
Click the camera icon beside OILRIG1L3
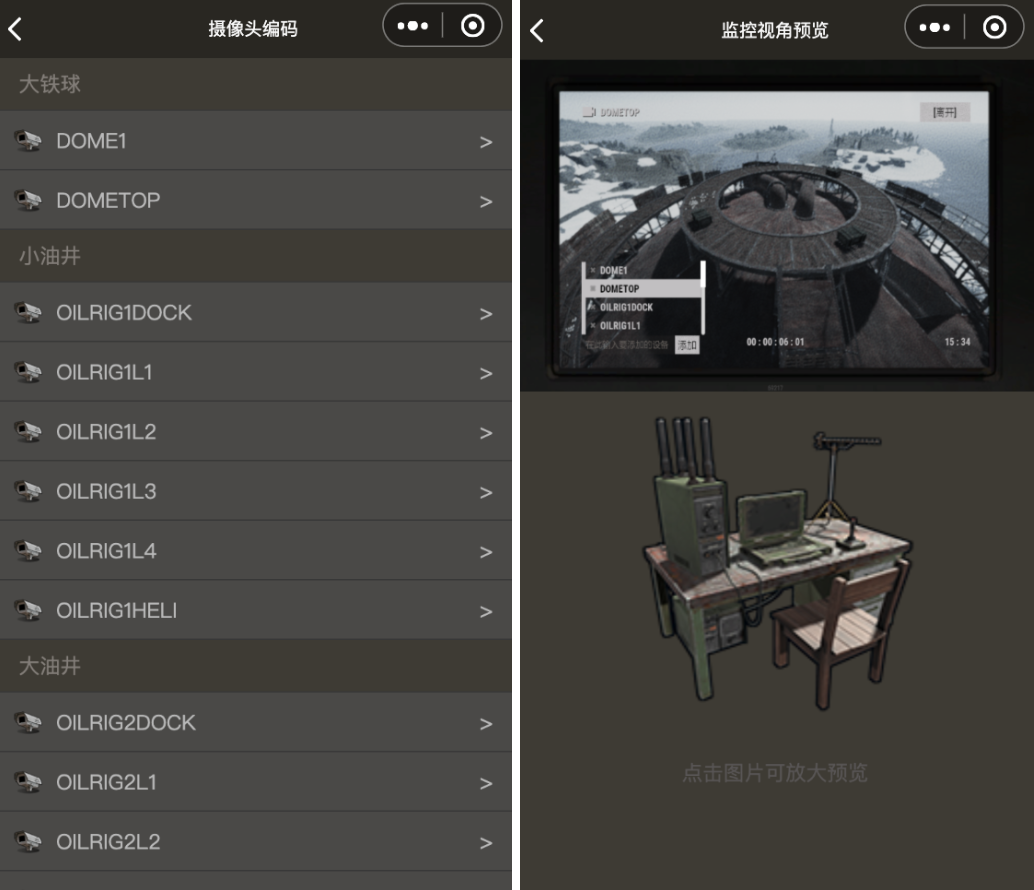[28, 491]
